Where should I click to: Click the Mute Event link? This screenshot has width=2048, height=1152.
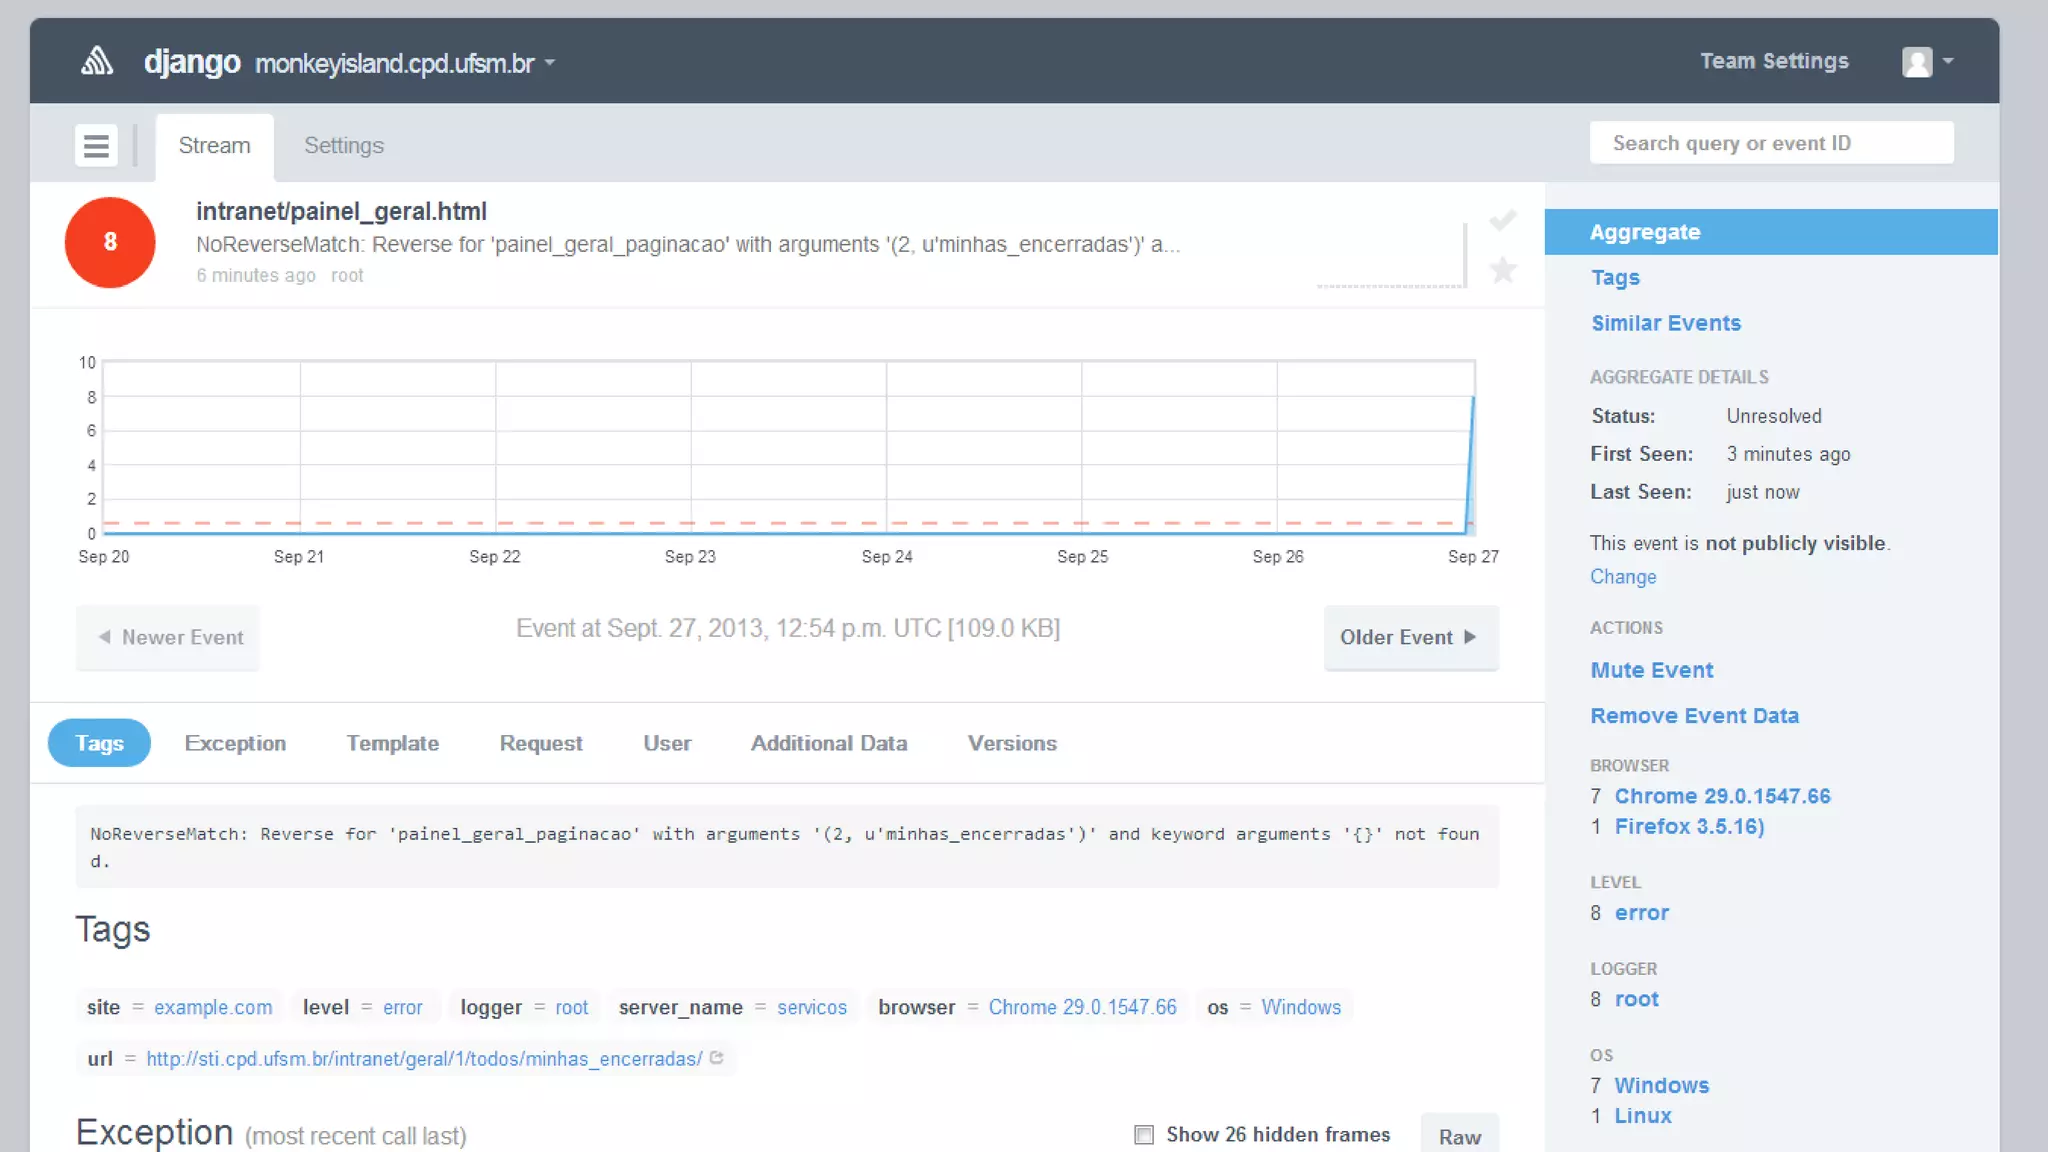[x=1651, y=670]
